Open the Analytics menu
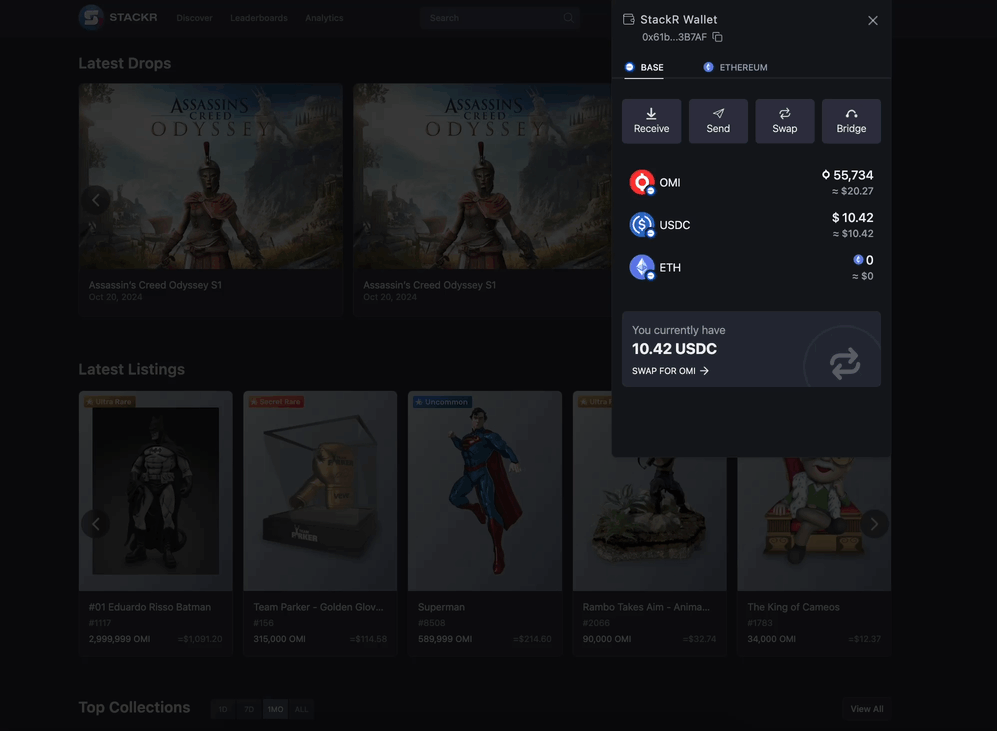This screenshot has width=997, height=731. pos(324,18)
